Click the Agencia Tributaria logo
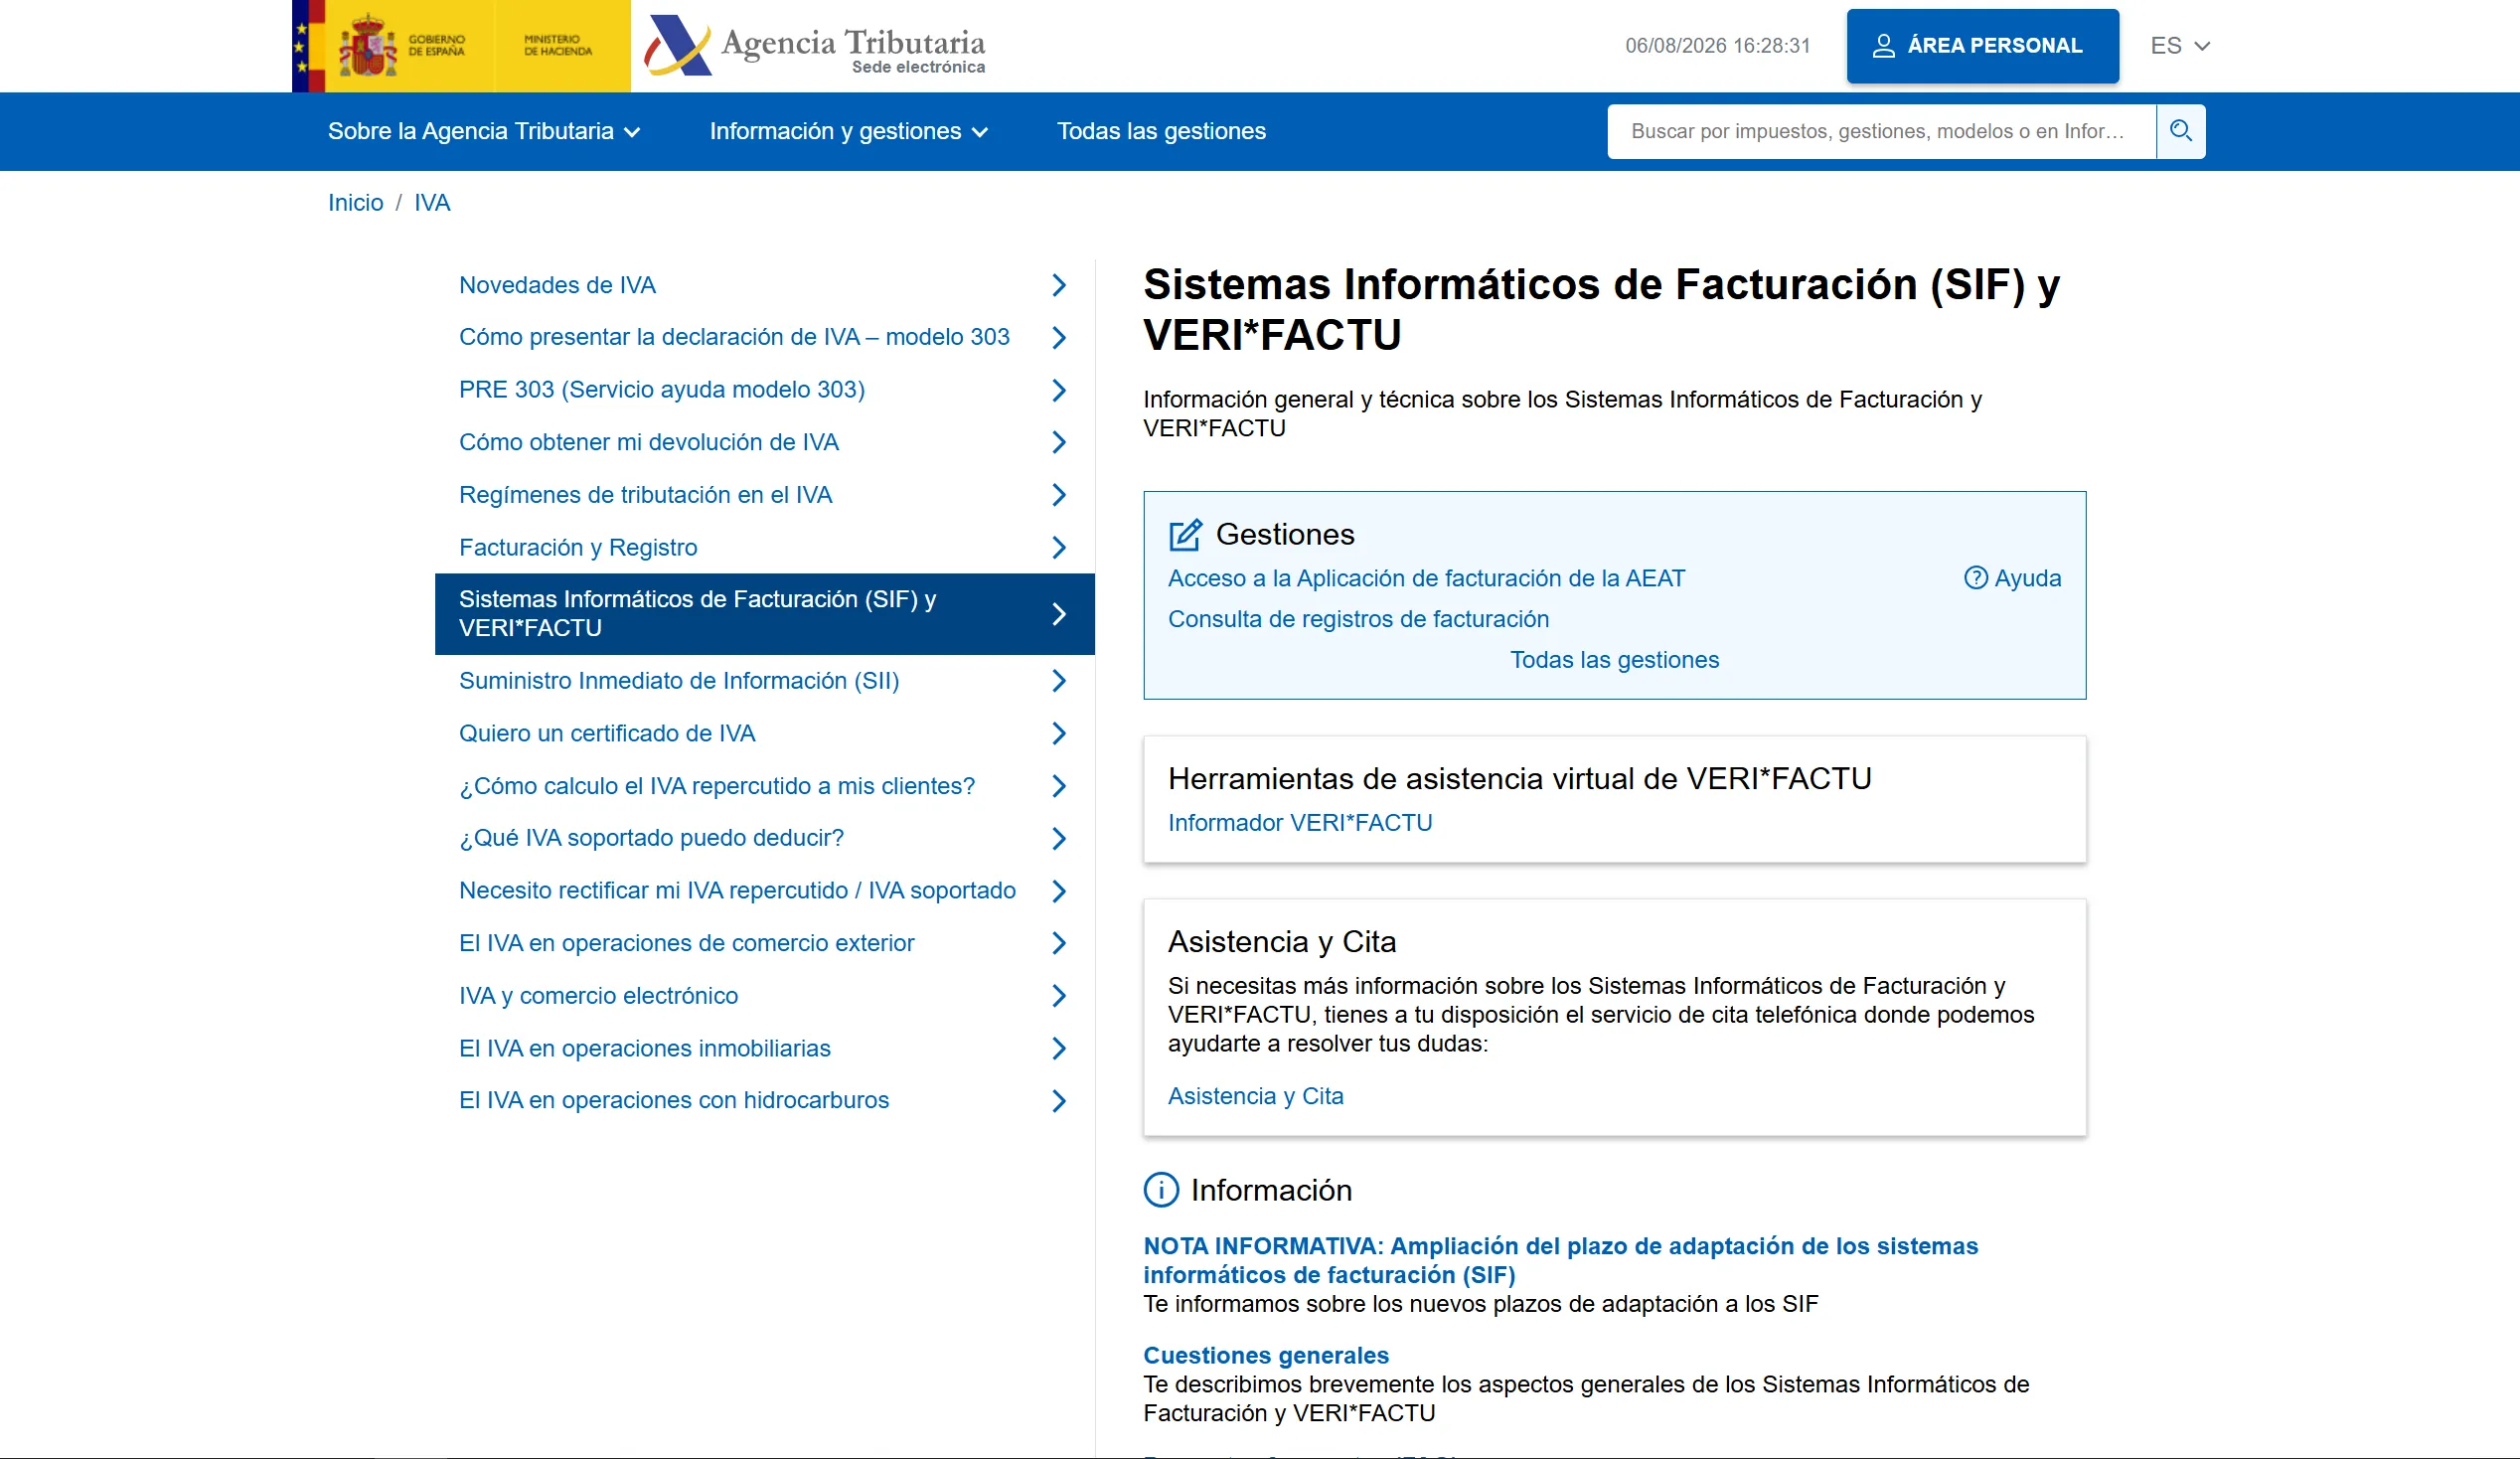2520x1459 pixels. point(814,46)
